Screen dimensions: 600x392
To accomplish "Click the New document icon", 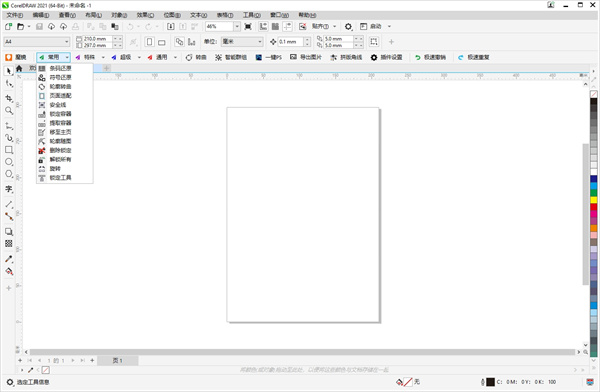I will pos(8,26).
